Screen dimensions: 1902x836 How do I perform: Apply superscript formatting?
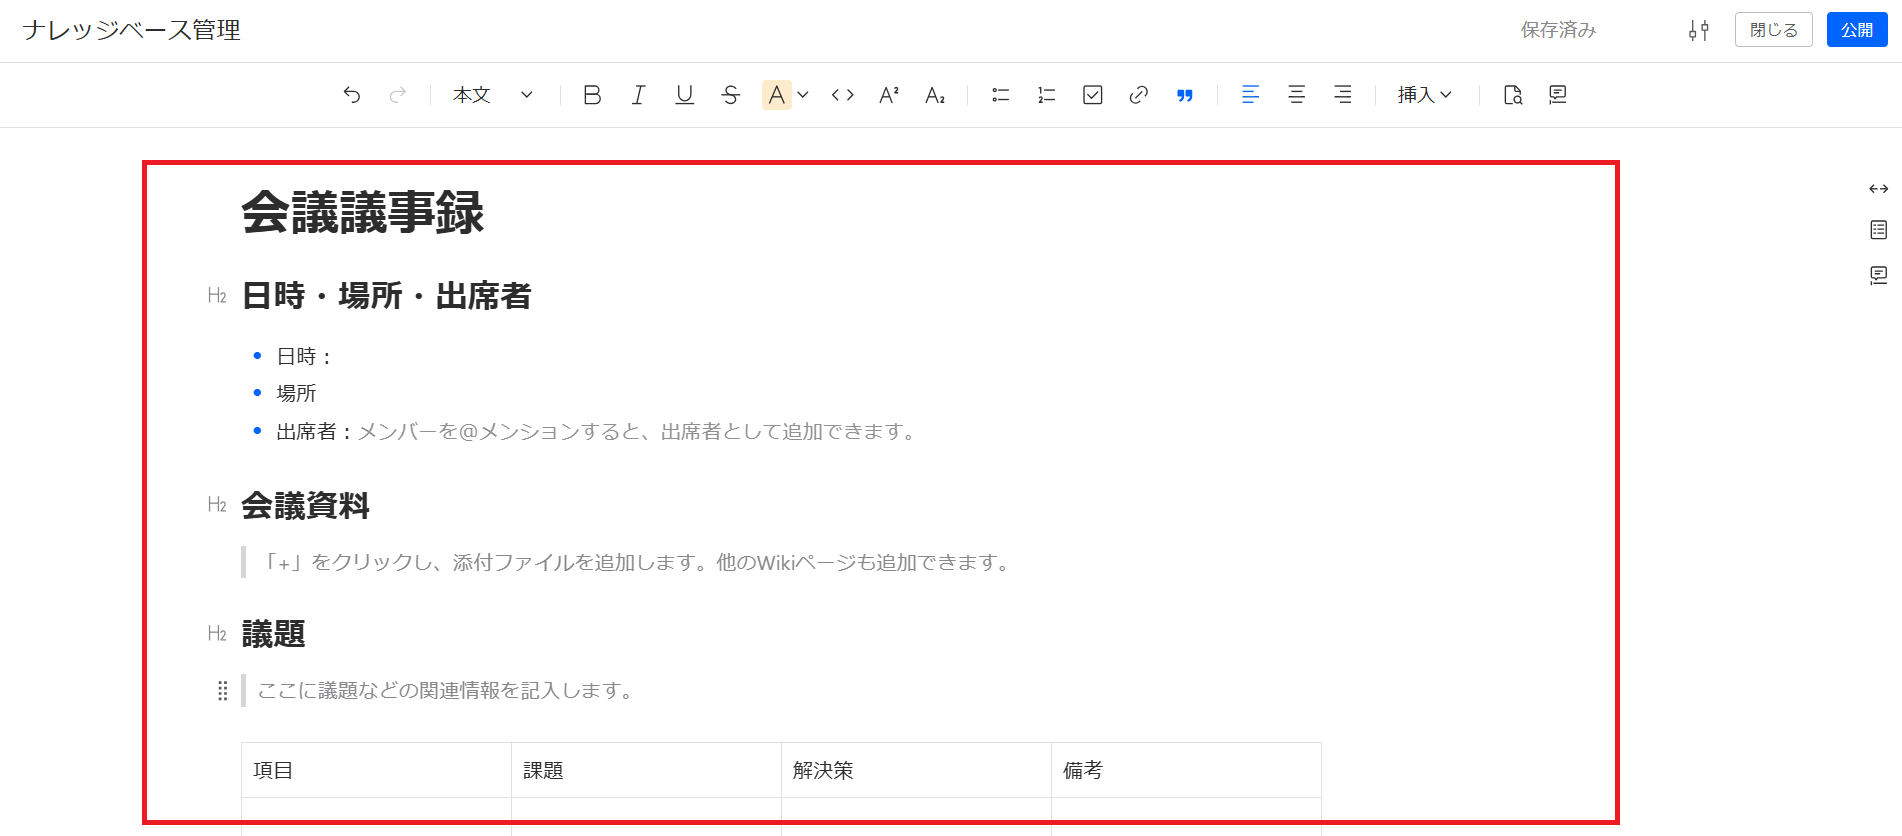[x=889, y=95]
